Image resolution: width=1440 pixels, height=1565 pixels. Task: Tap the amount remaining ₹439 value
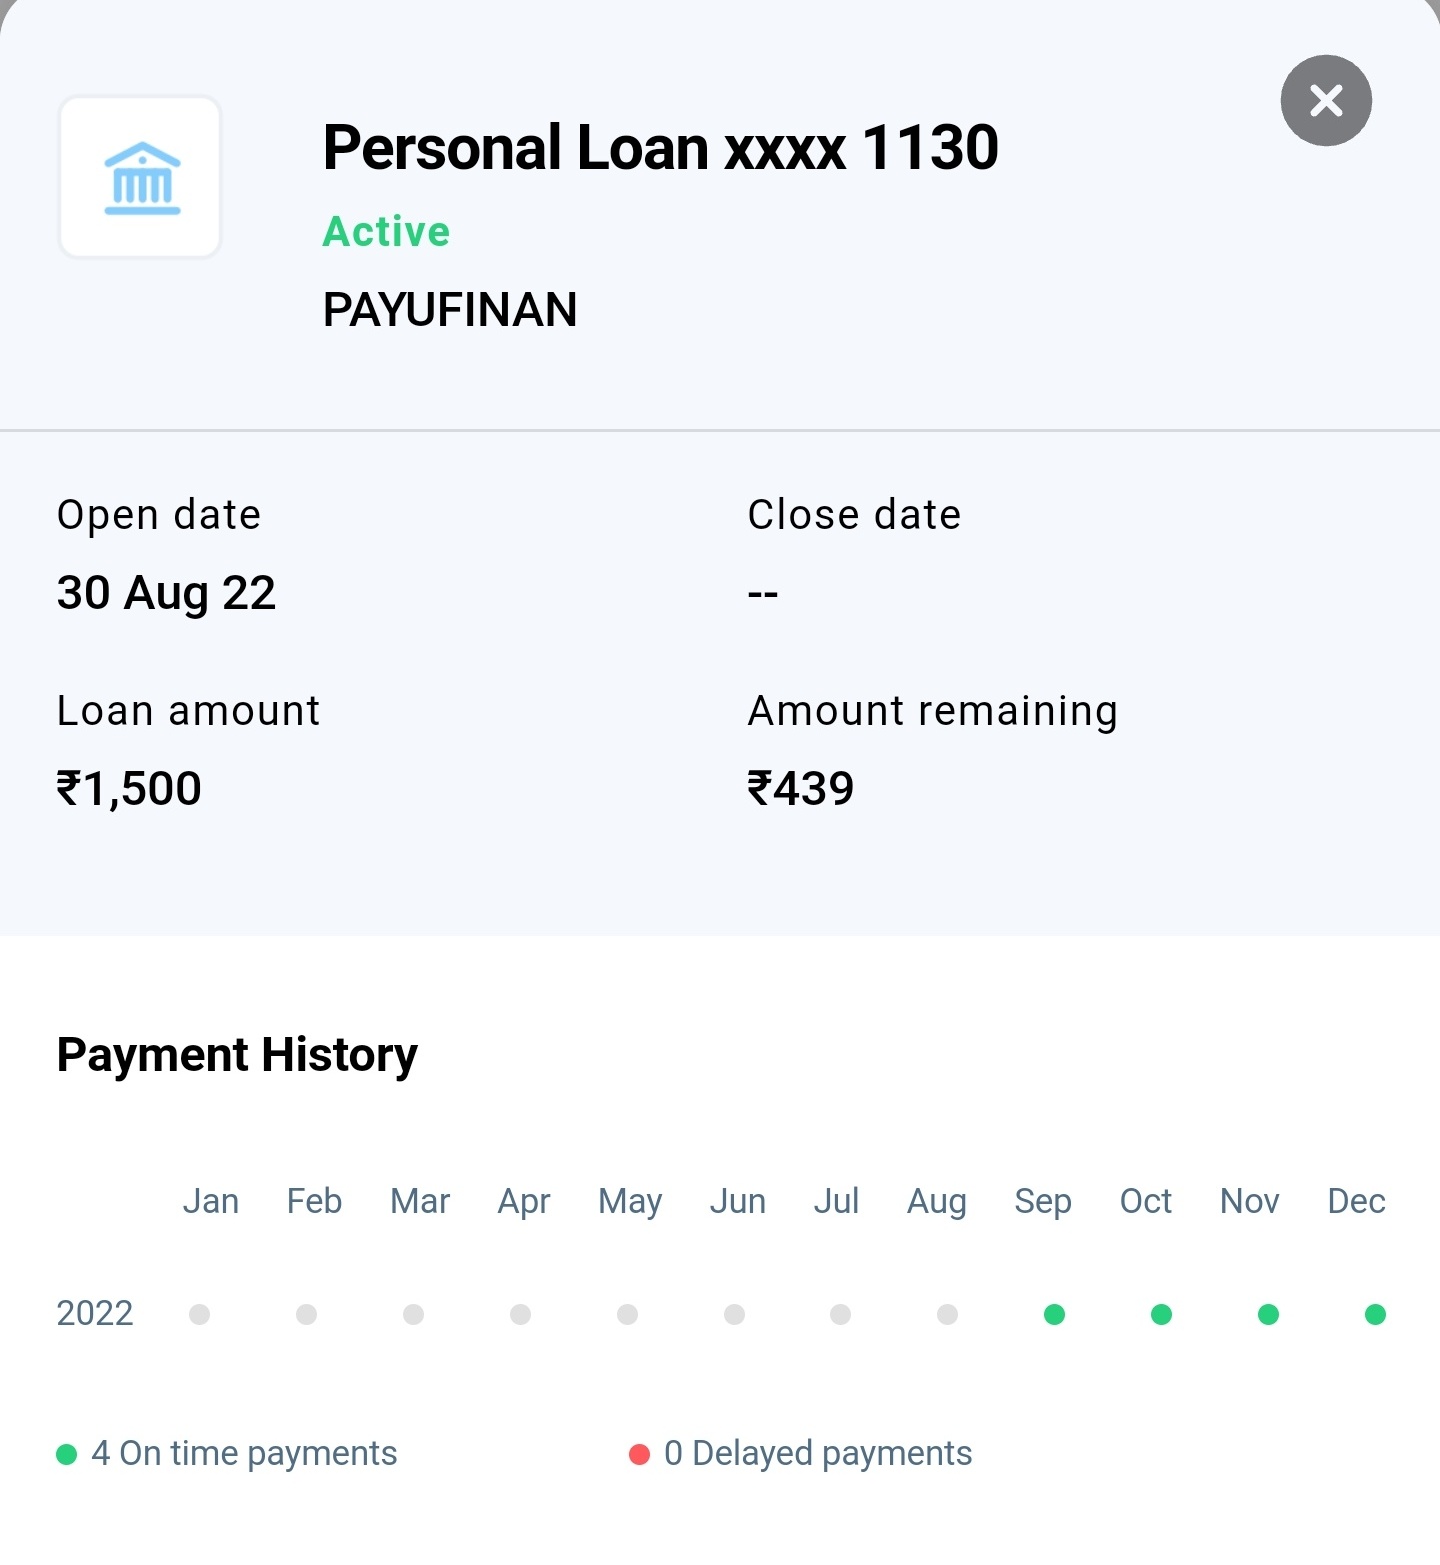coord(801,789)
